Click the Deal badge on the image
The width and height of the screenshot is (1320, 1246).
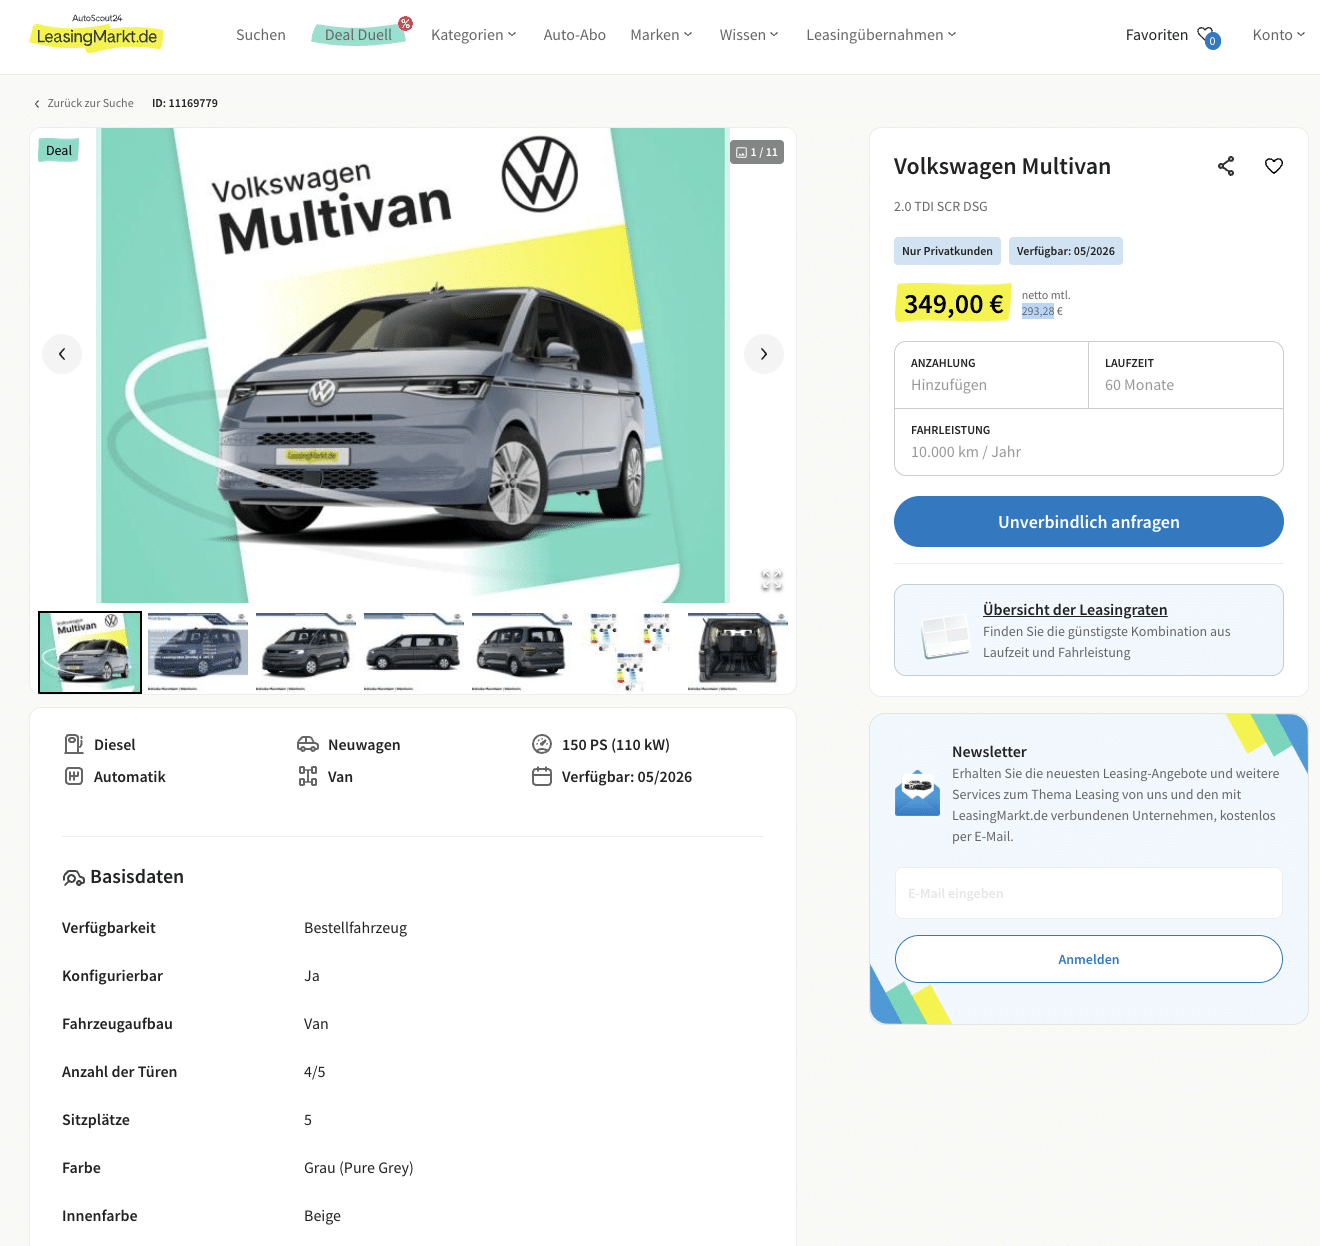click(x=59, y=151)
